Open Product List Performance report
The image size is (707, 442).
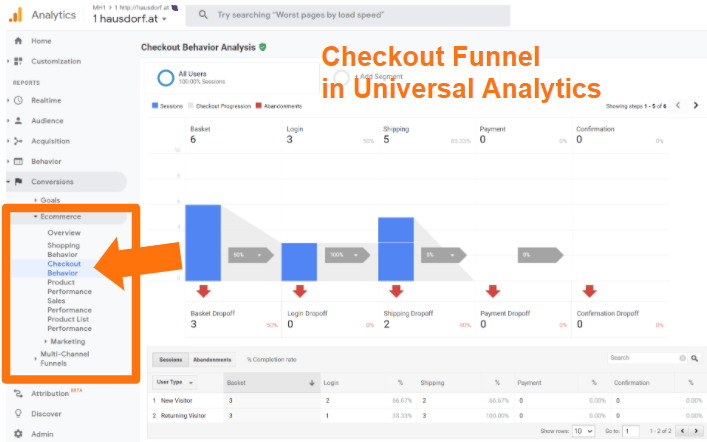tap(69, 323)
